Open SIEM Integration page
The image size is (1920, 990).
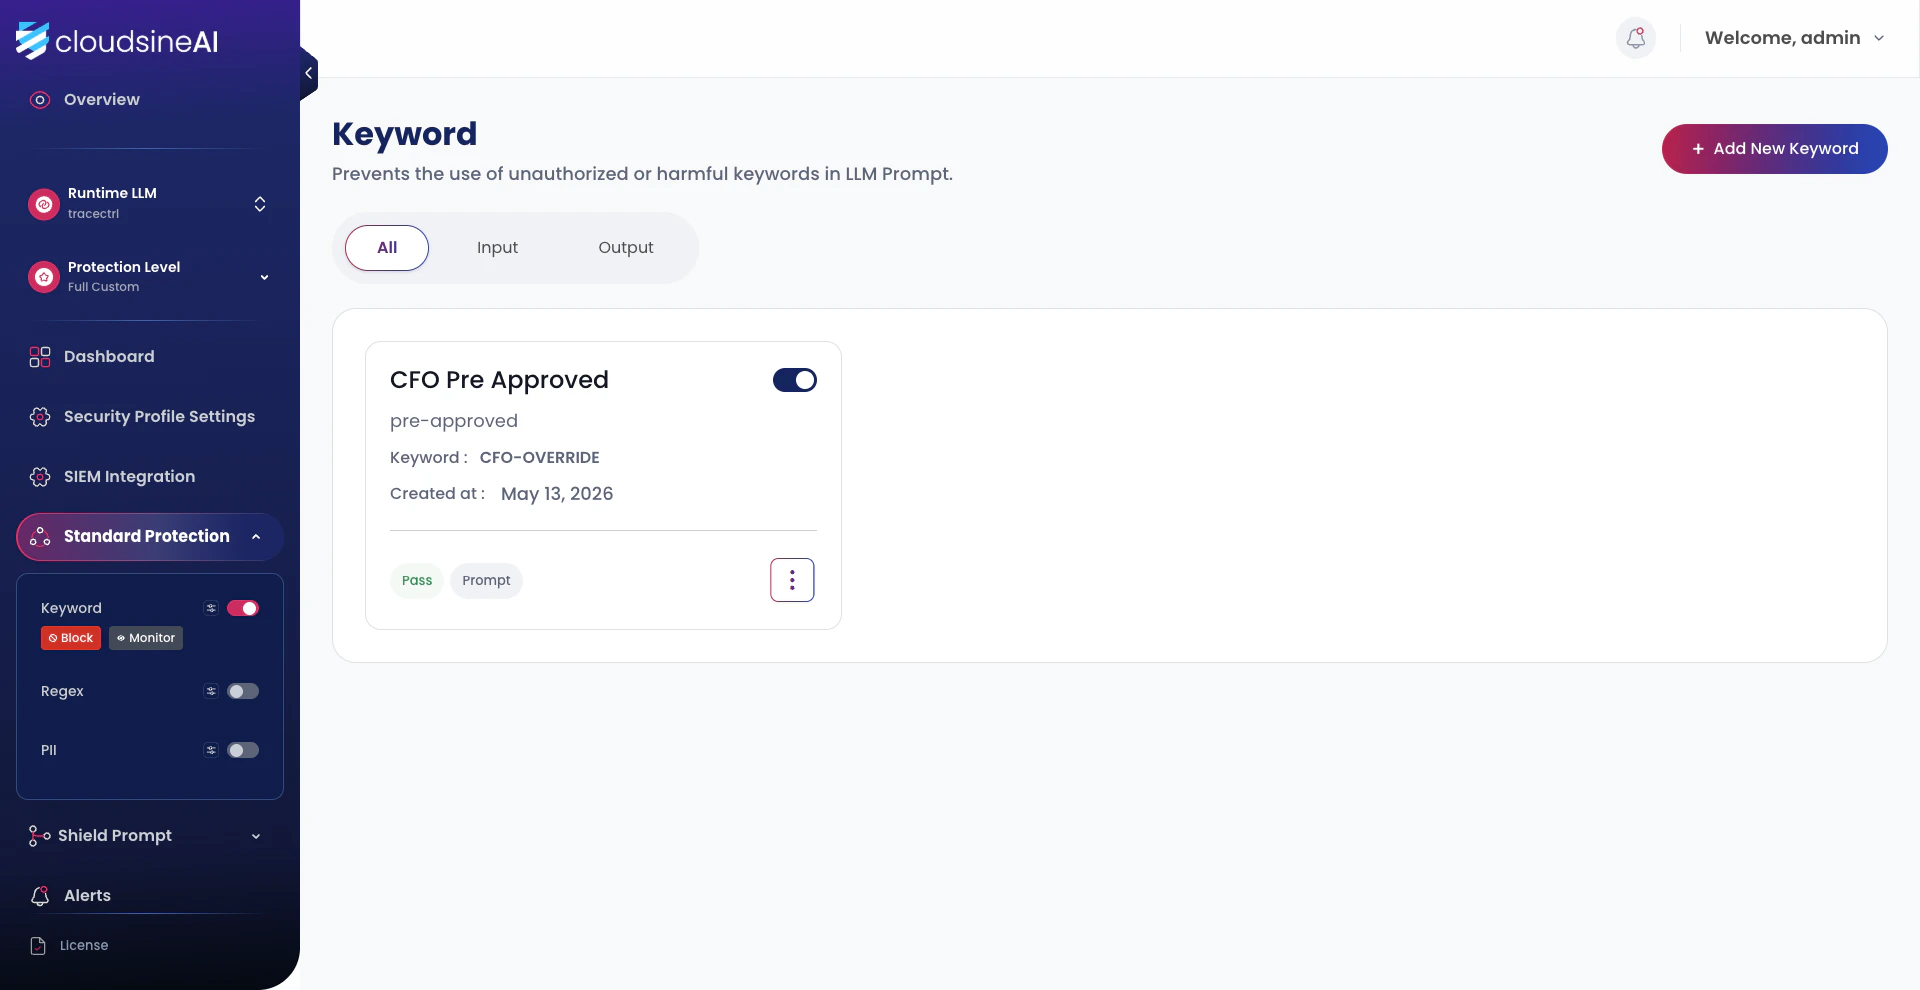click(129, 477)
